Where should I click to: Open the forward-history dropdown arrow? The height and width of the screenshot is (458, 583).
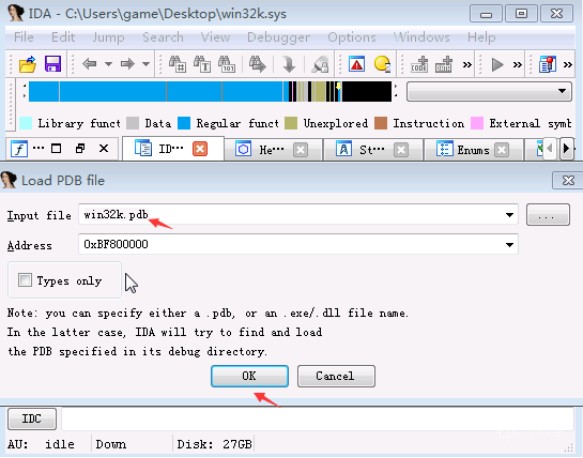[x=146, y=64]
